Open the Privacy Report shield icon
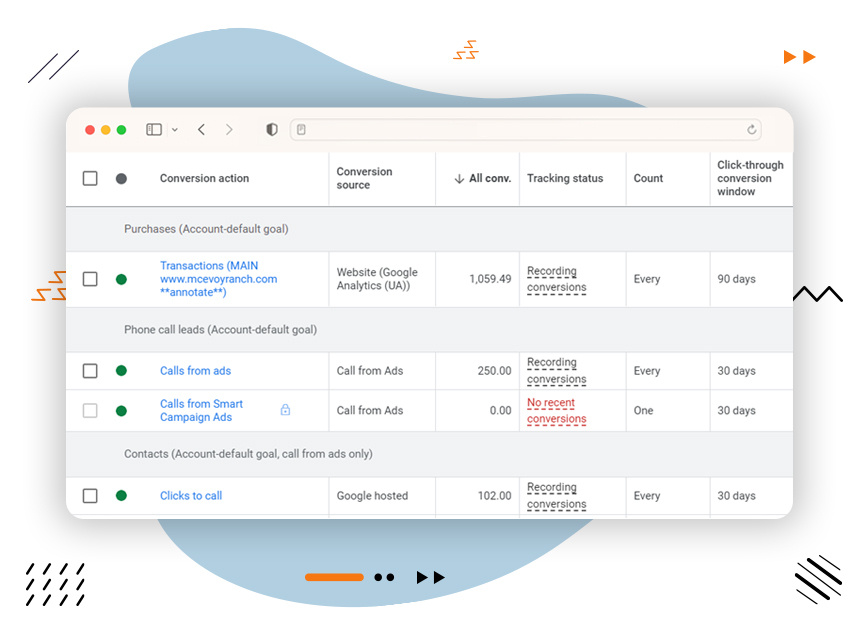The image size is (860, 628). [270, 129]
